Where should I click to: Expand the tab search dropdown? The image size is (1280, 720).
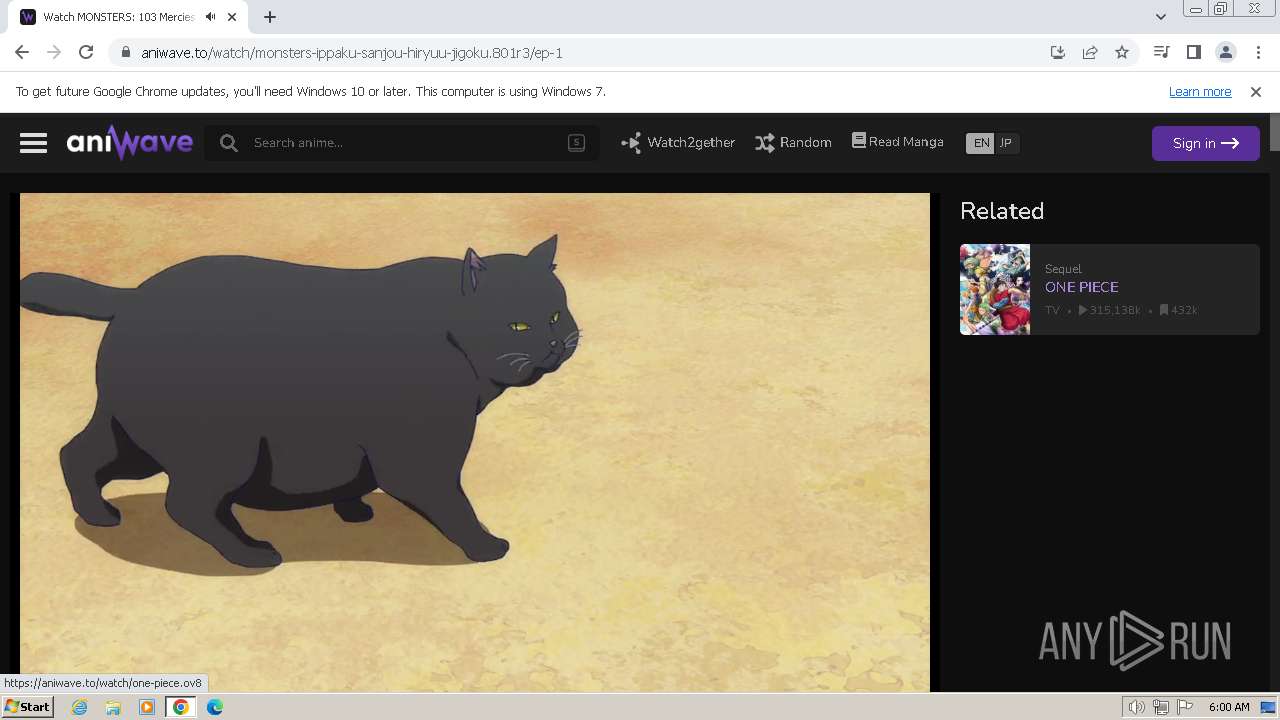[1160, 17]
